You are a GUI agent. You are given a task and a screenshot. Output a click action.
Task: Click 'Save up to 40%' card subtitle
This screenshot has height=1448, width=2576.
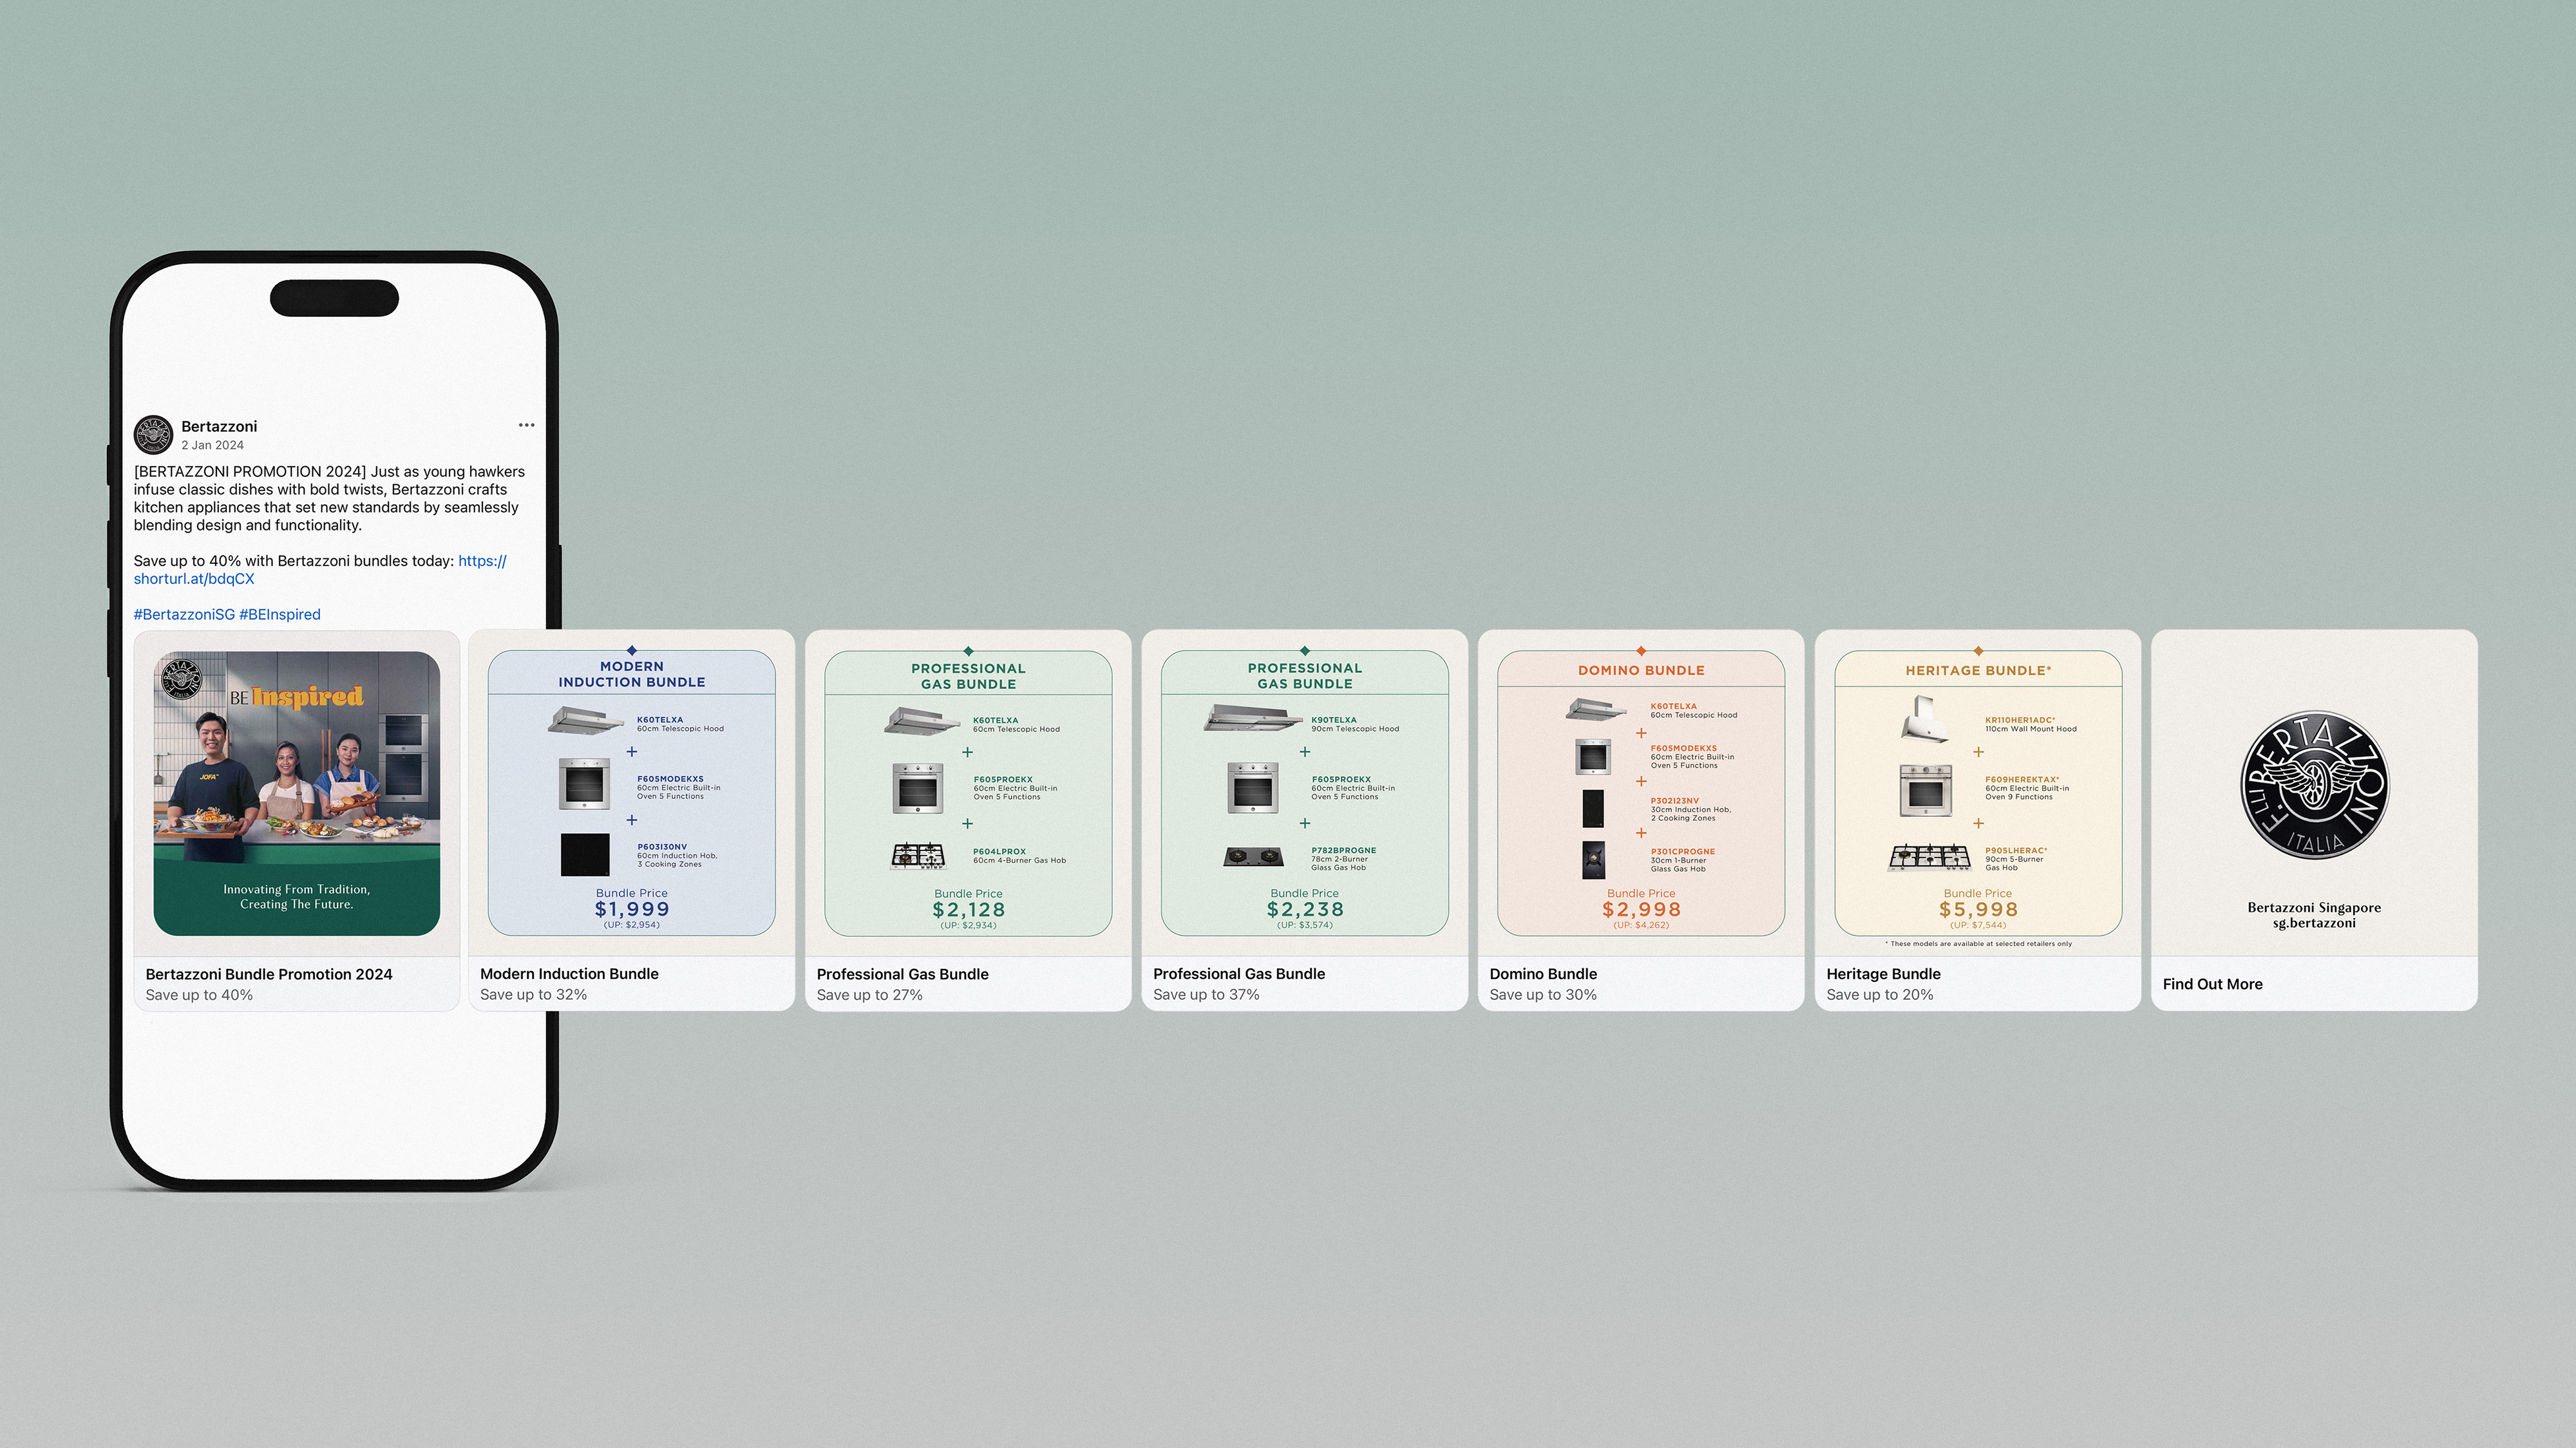tap(199, 995)
